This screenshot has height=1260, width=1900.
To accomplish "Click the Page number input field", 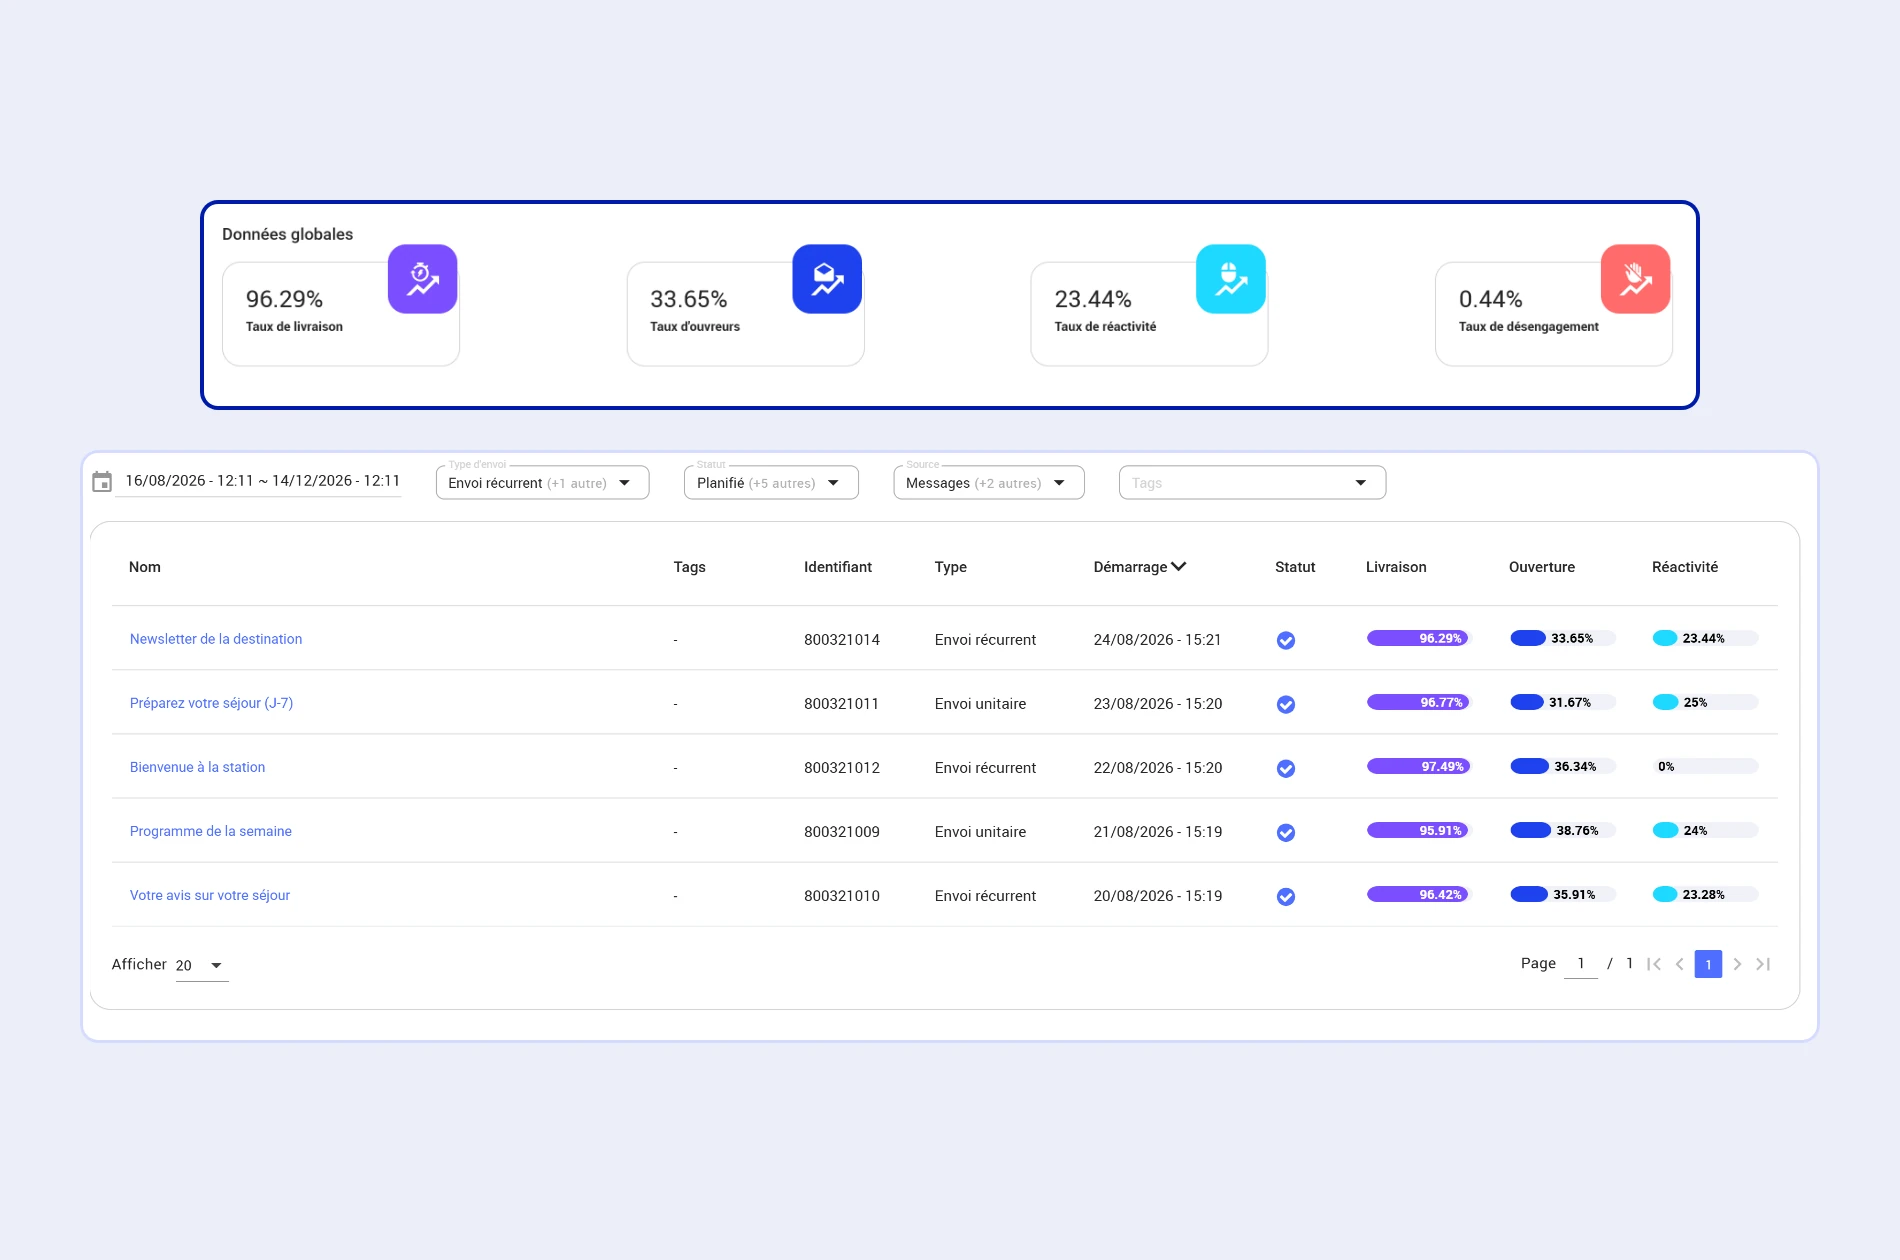I will tap(1580, 964).
